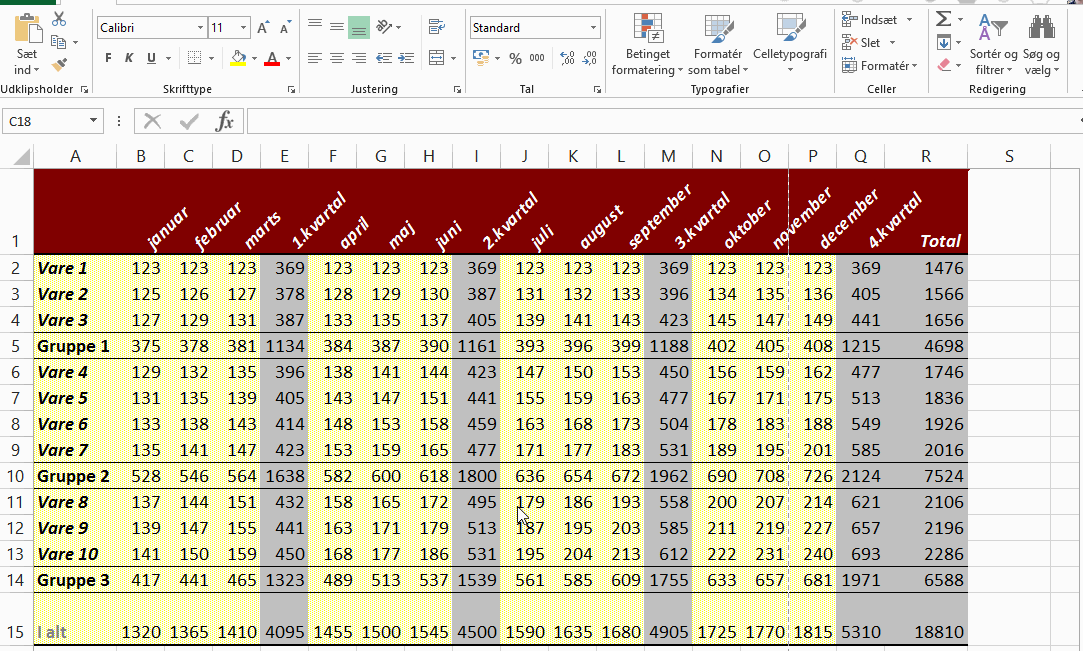Toggle bold F formatting

pos(109,59)
